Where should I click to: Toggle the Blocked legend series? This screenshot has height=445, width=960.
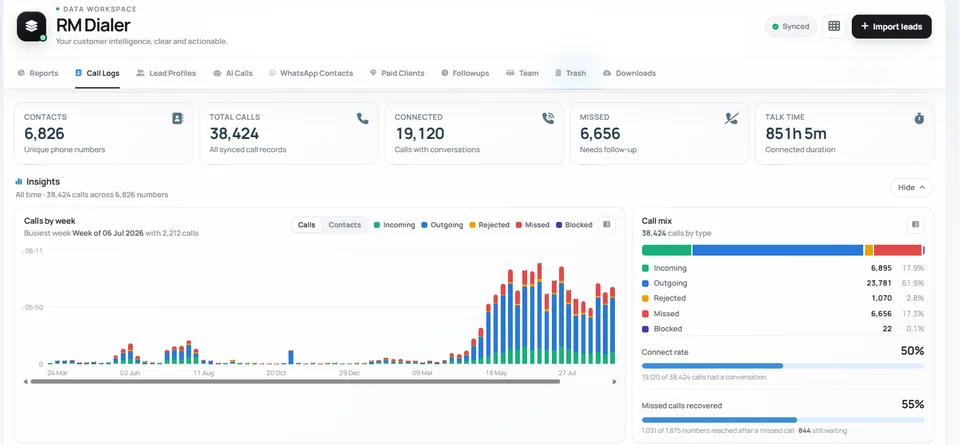tap(574, 225)
